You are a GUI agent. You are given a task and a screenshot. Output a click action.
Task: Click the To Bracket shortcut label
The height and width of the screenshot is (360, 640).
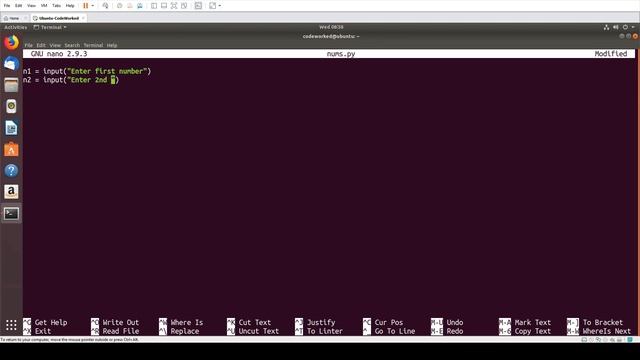603,322
